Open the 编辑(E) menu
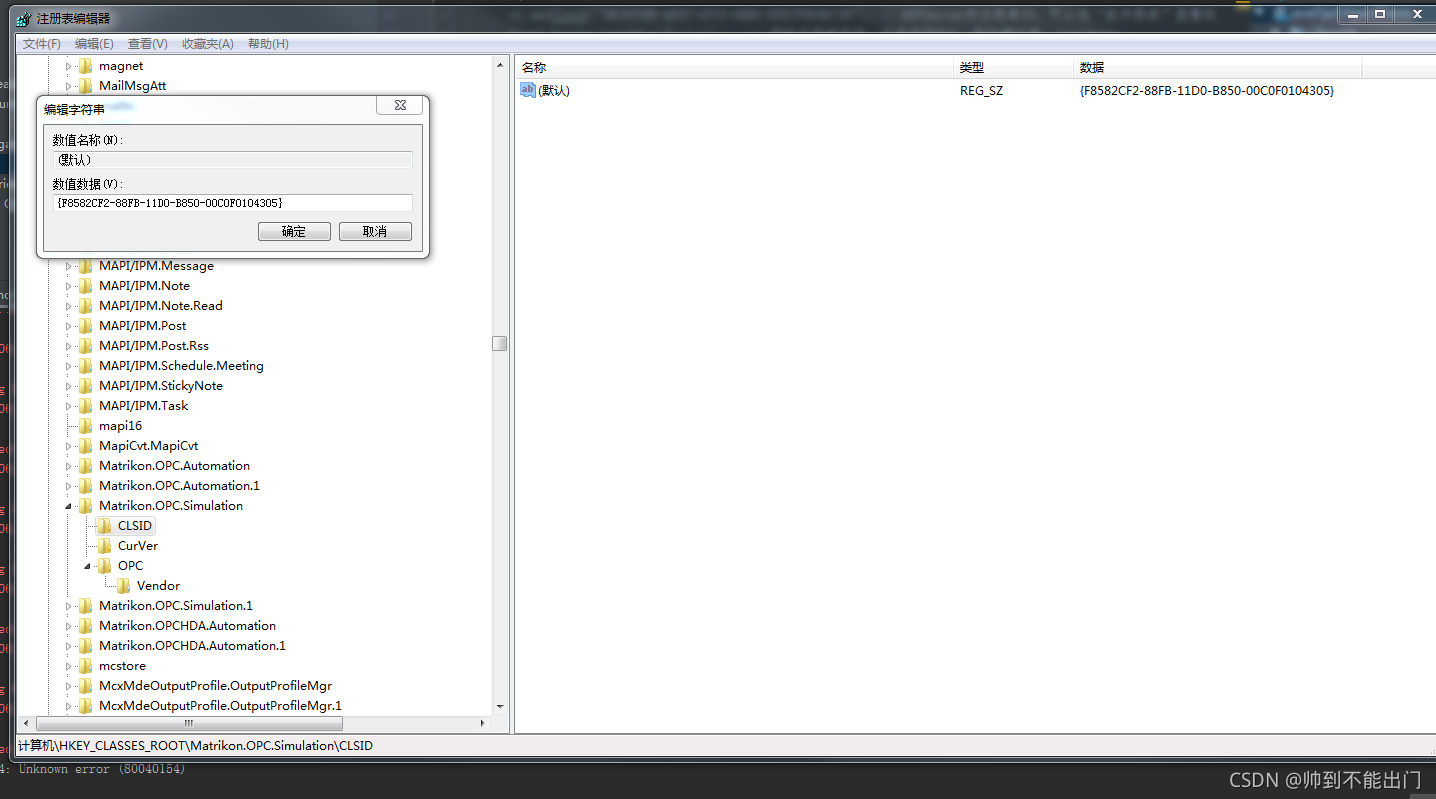 [94, 44]
